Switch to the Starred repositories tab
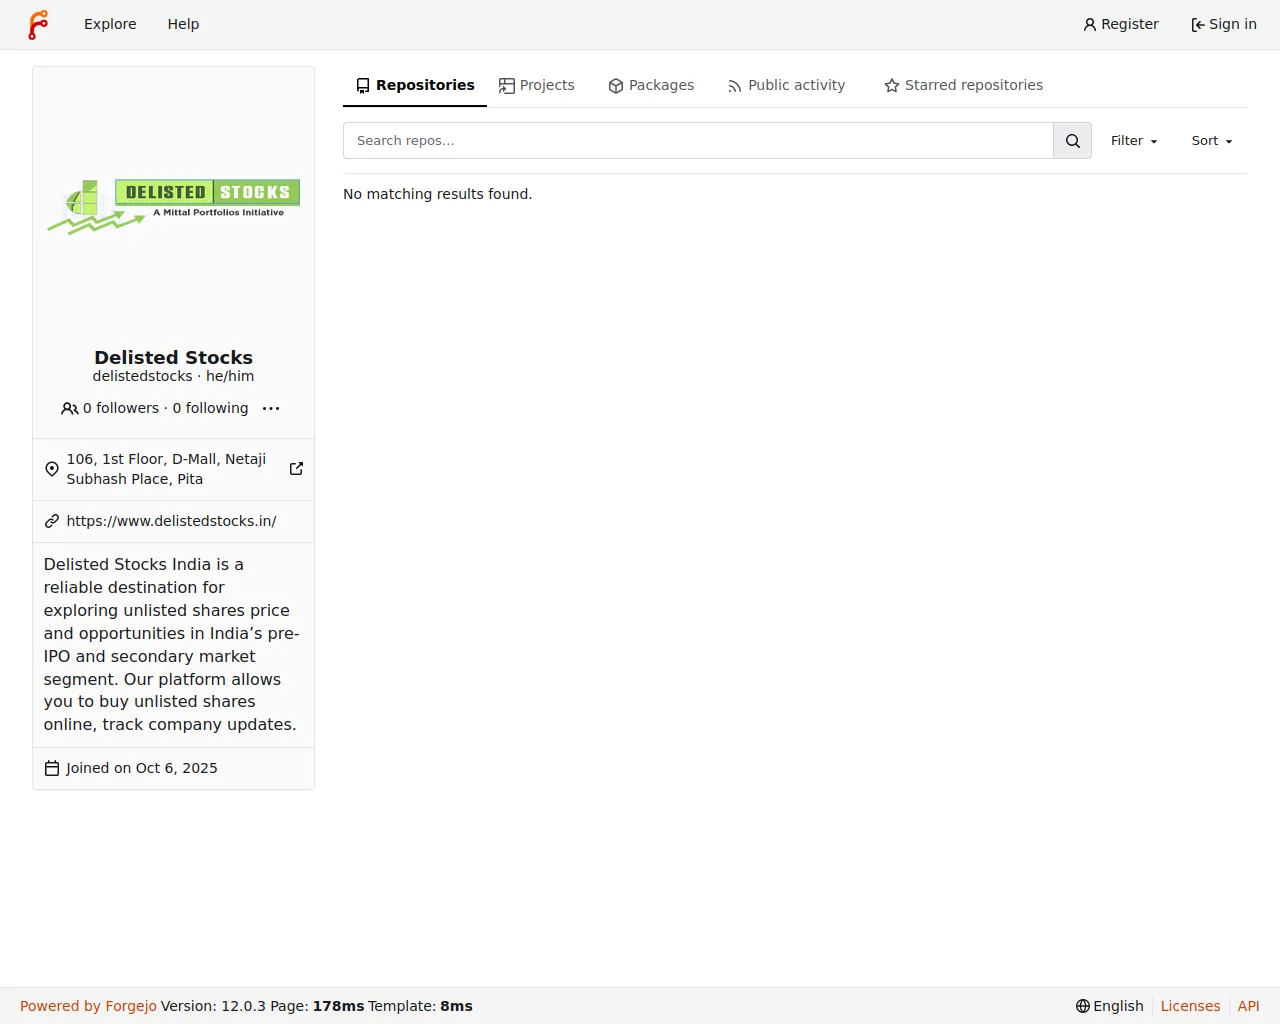This screenshot has height=1024, width=1280. pos(964,85)
